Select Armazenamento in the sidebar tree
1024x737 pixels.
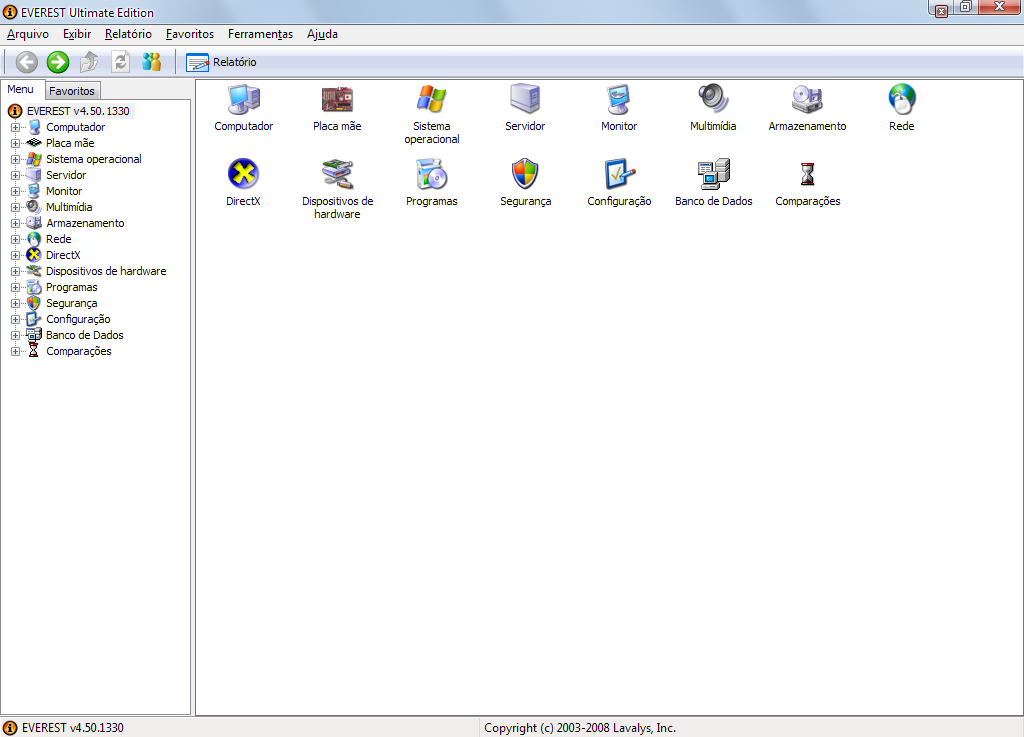pyautogui.click(x=85, y=223)
